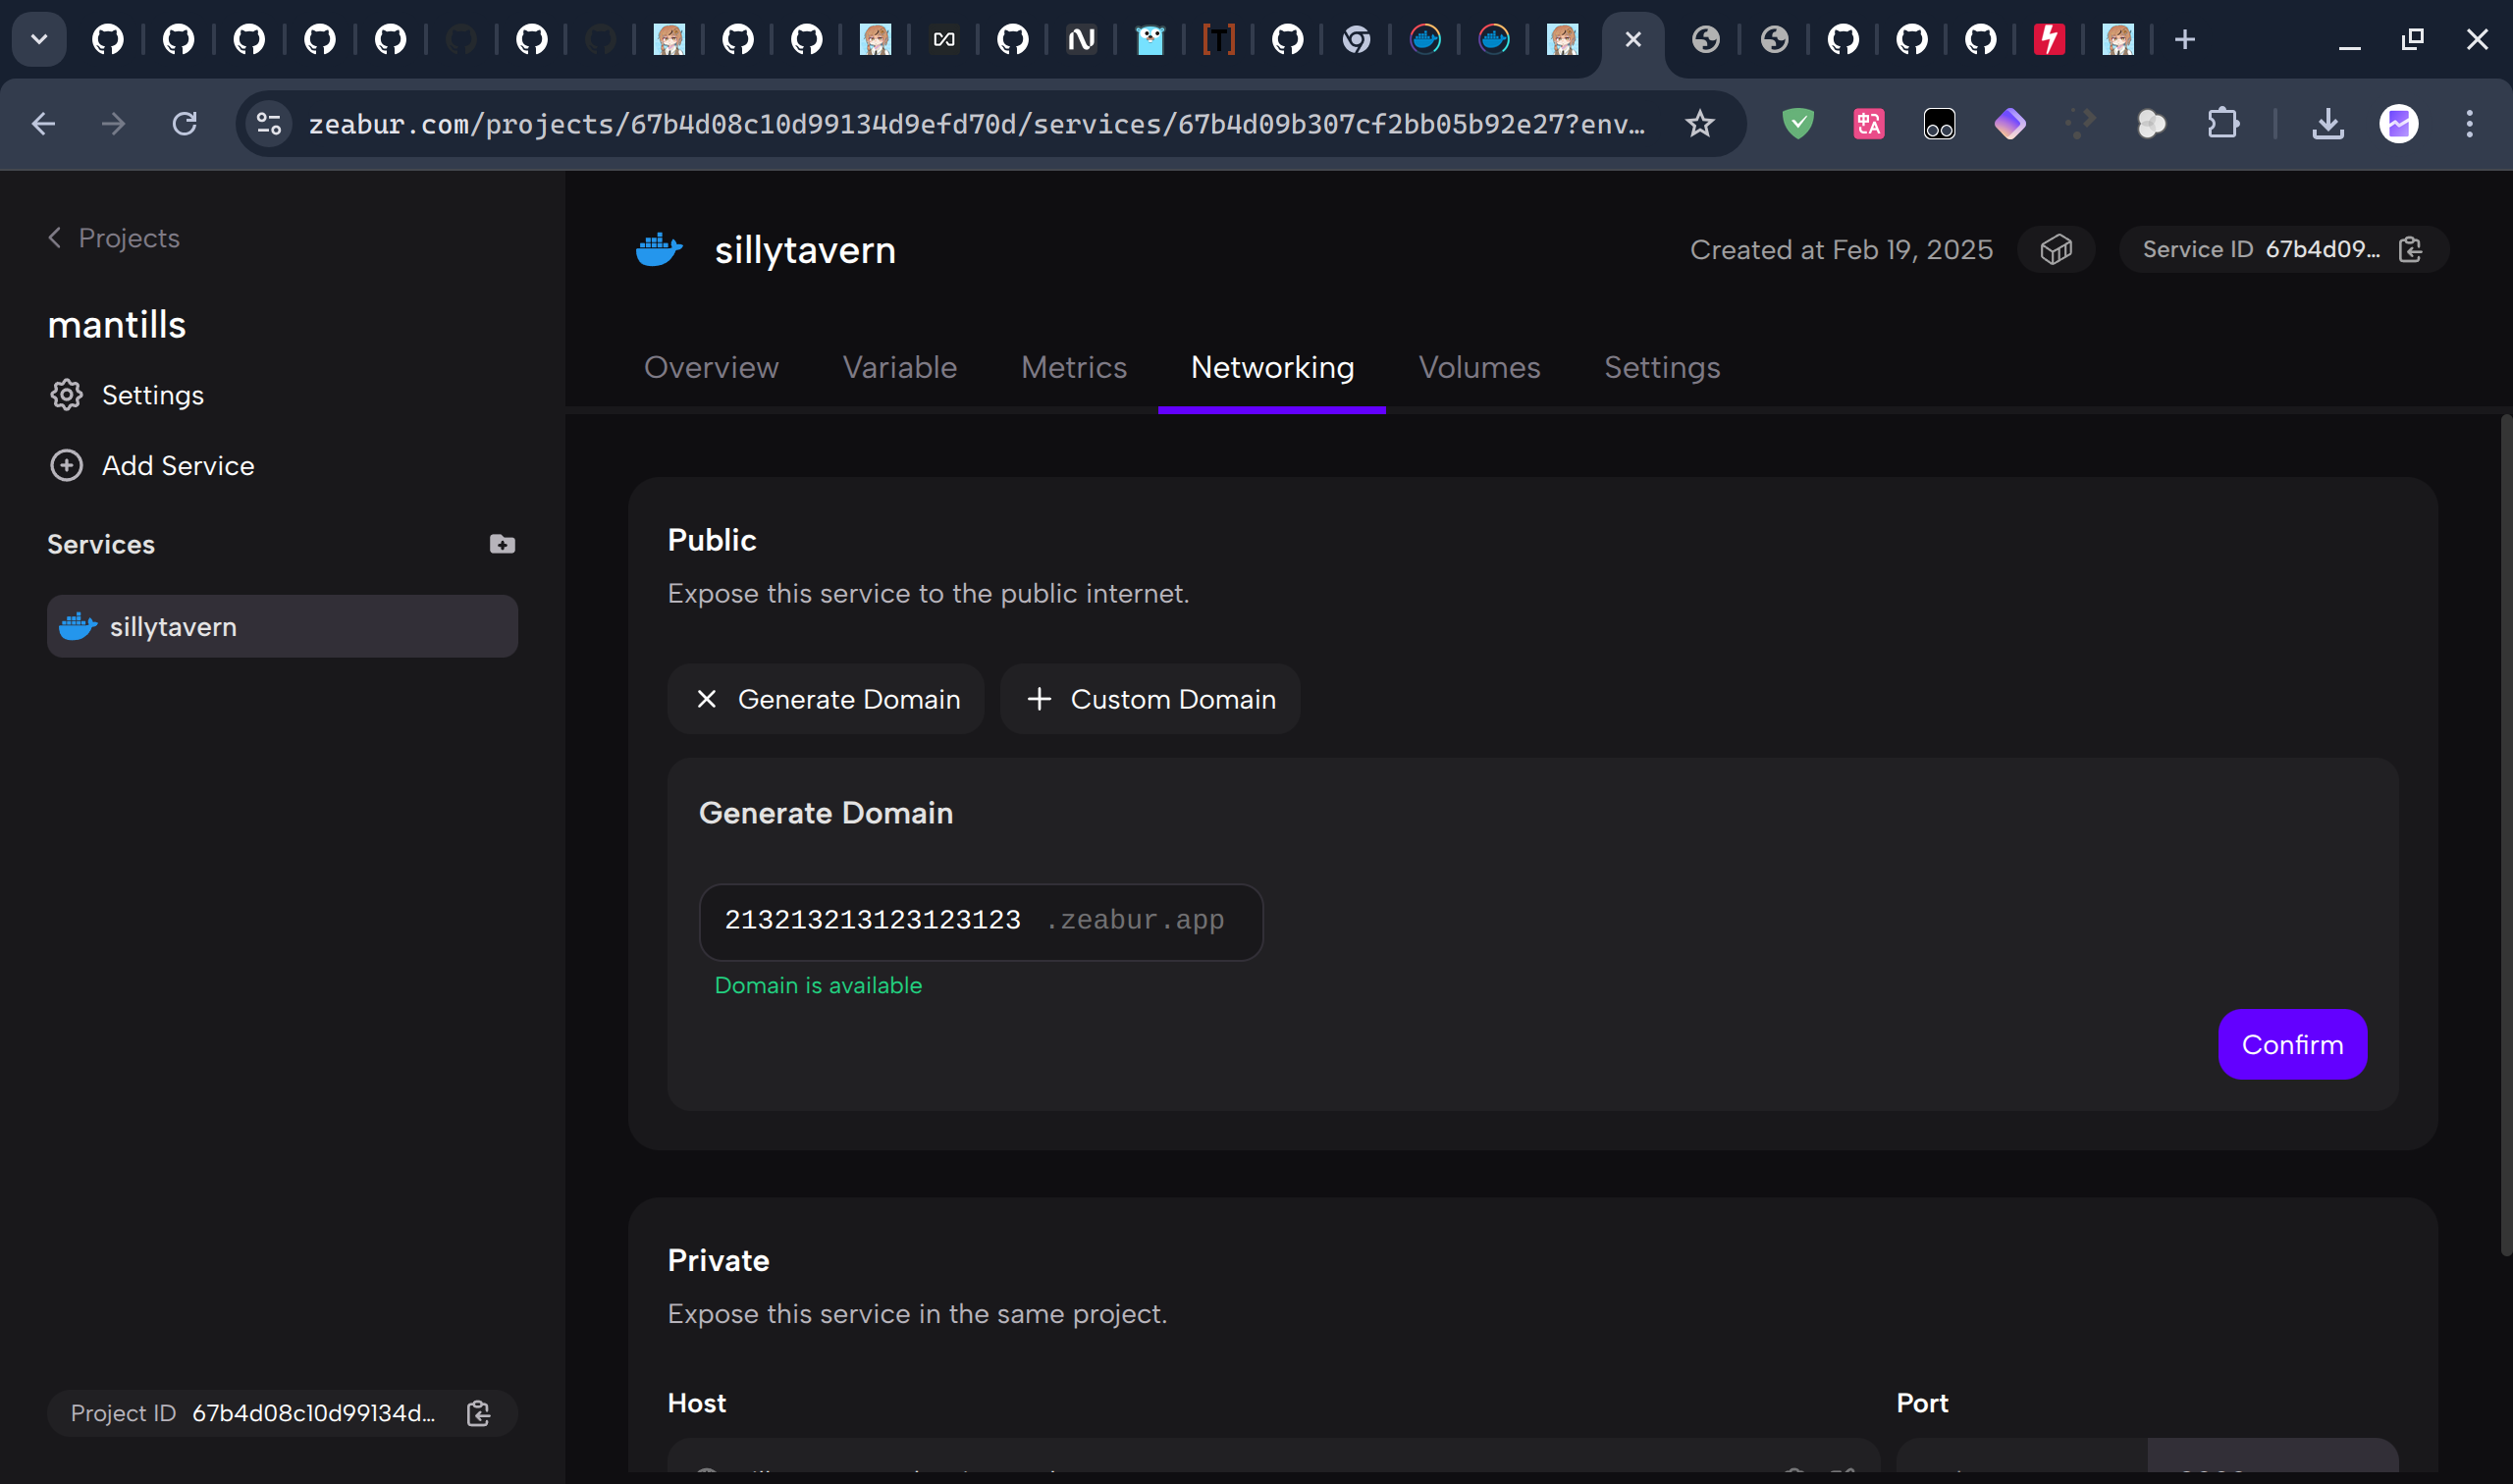Expand the Custom Domain option
2513x1484 pixels.
(x=1150, y=699)
